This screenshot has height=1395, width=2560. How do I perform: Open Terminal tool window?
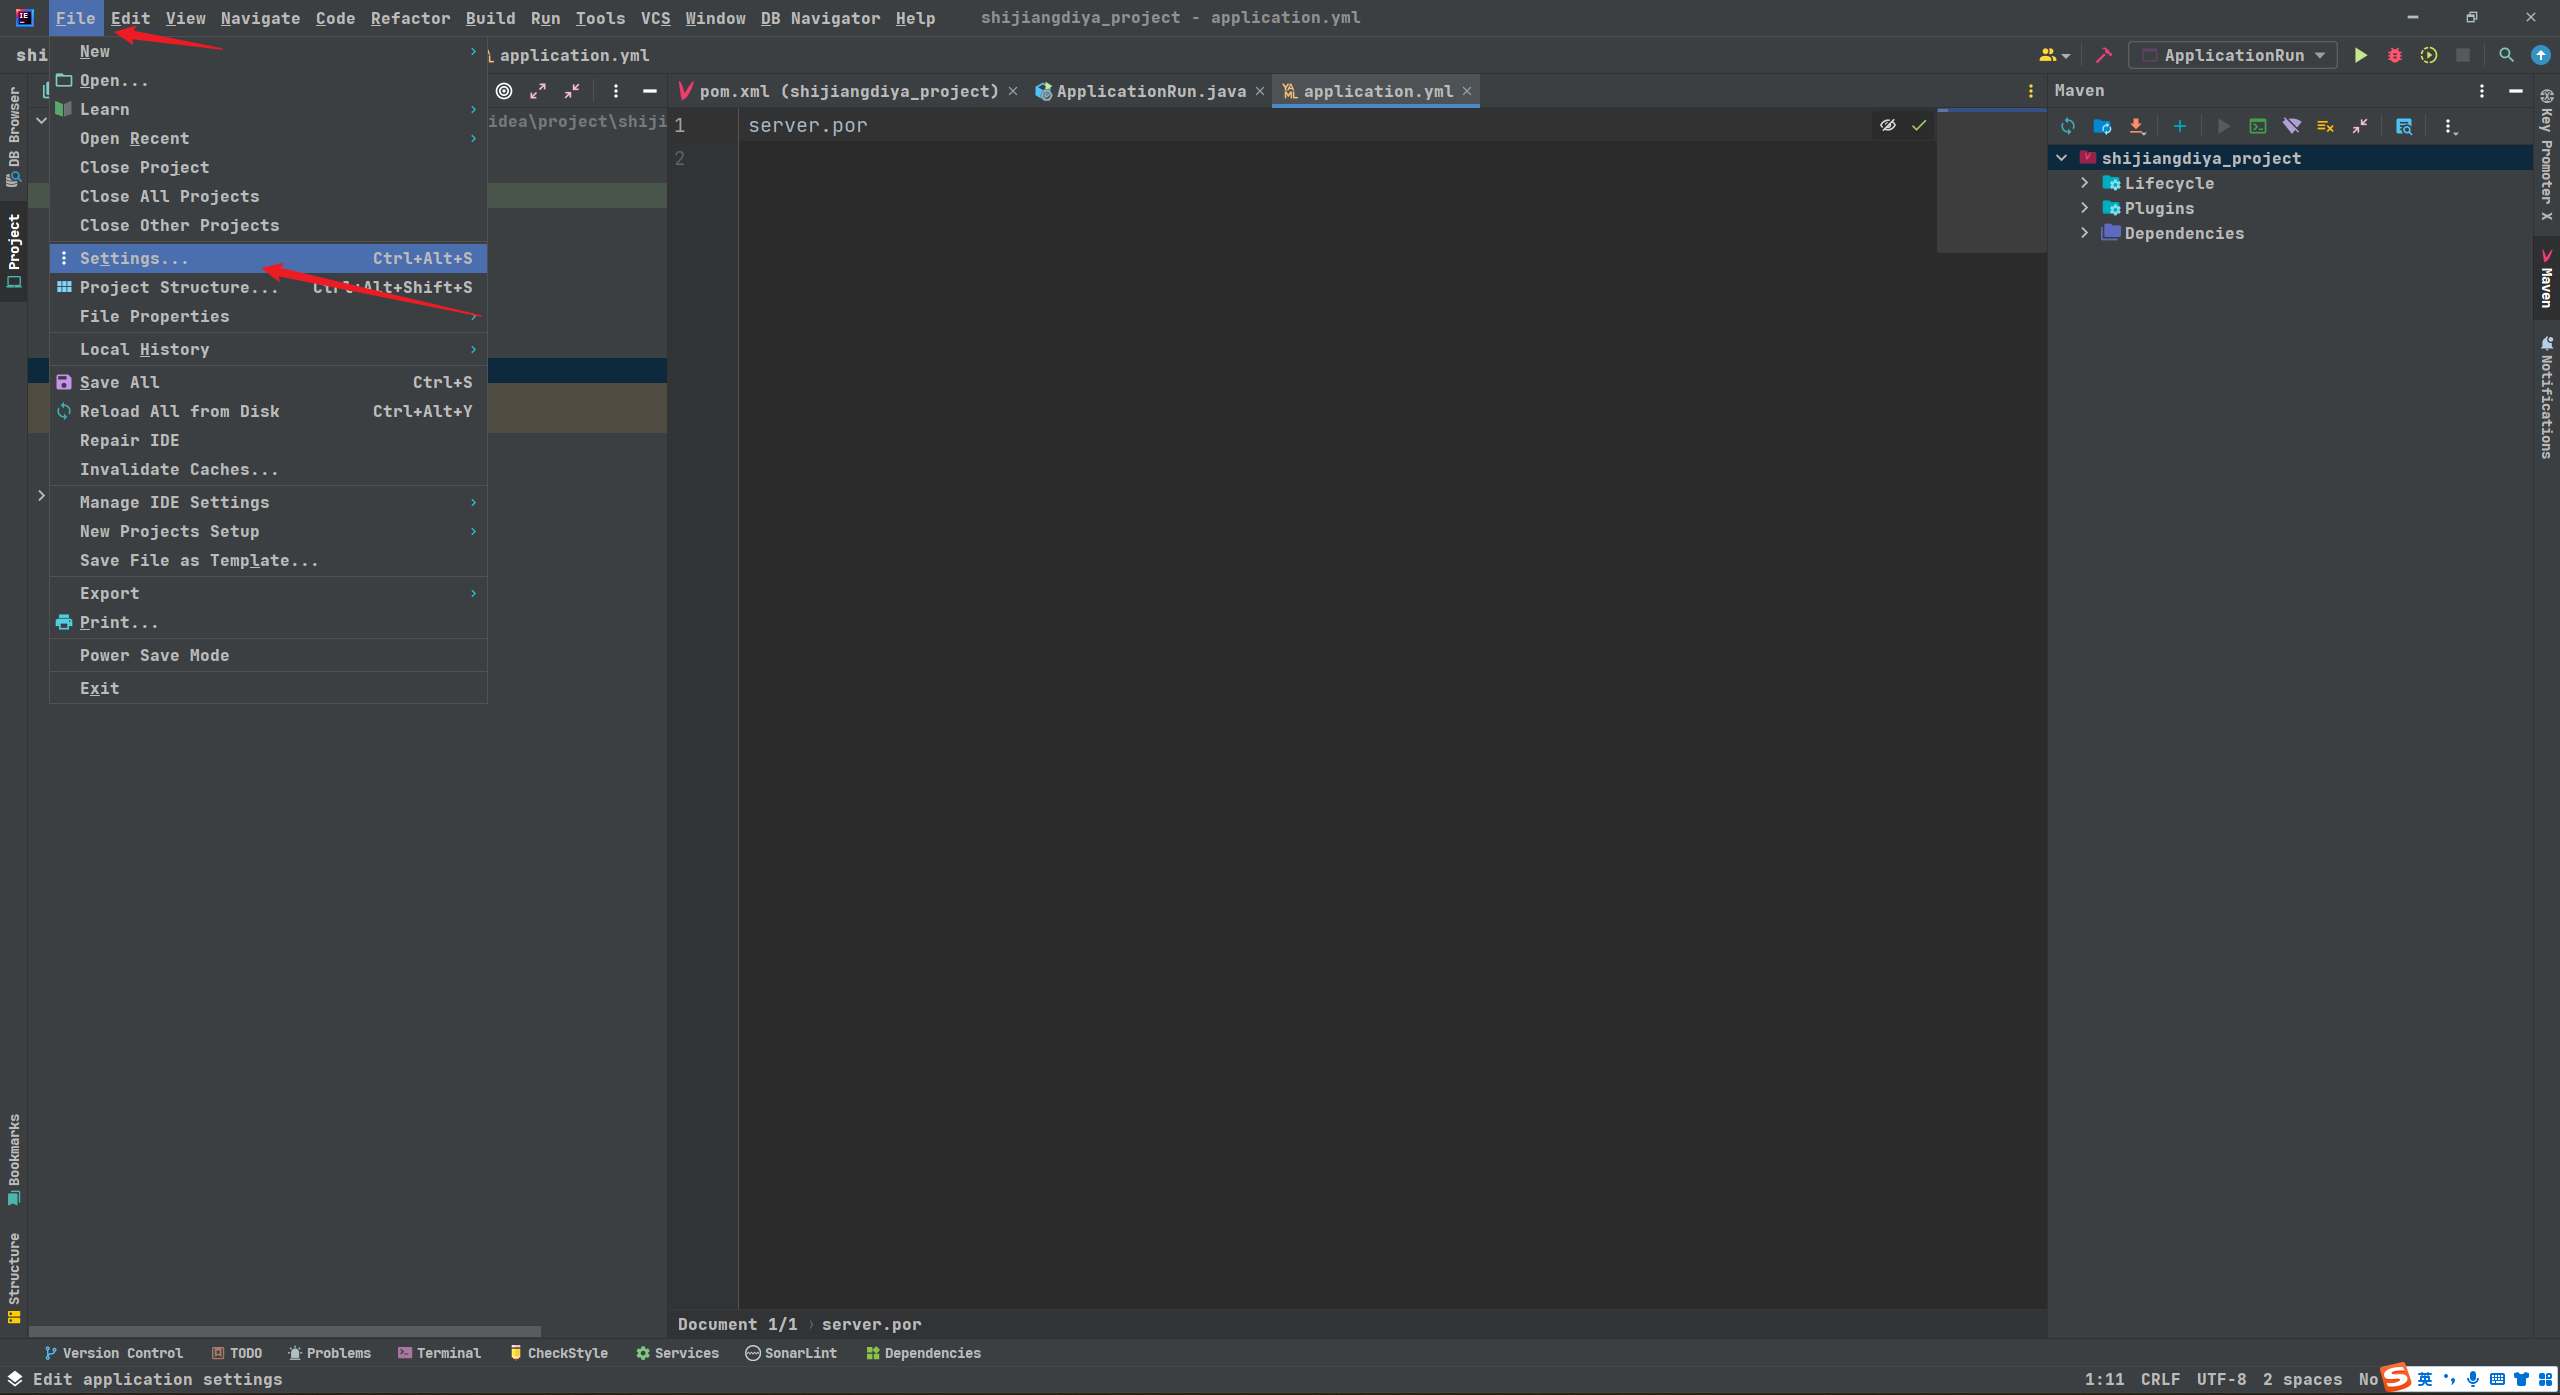tap(439, 1353)
